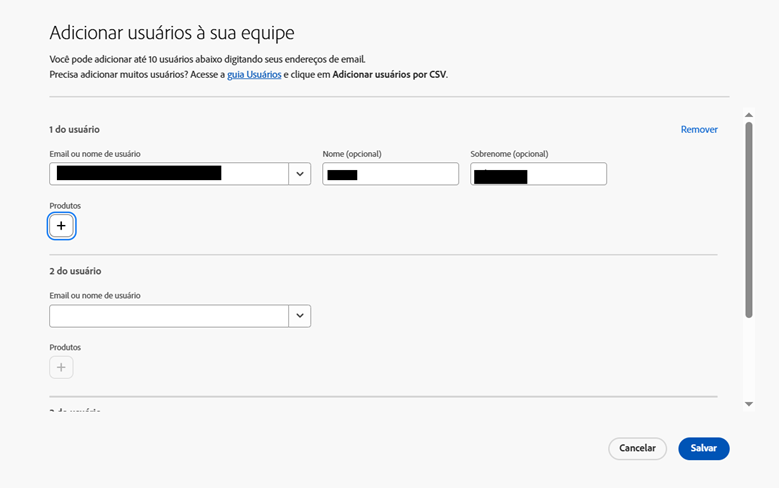The width and height of the screenshot is (779, 488).
Task: Expand the email dropdown for user 2
Action: coord(300,316)
